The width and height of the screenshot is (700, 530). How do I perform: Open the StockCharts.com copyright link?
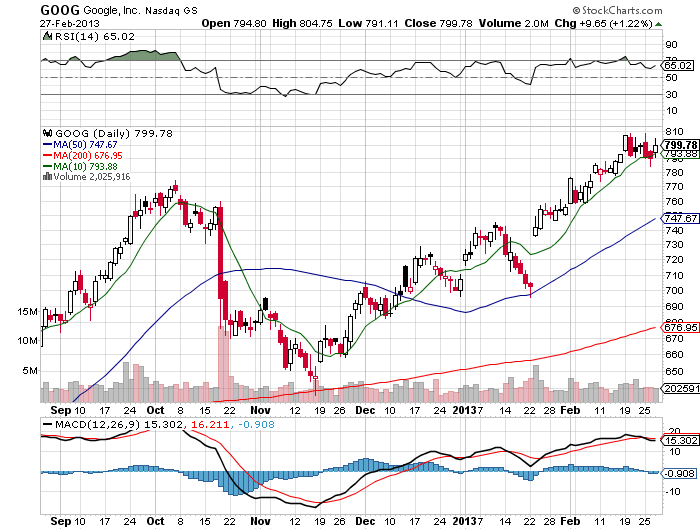point(617,10)
